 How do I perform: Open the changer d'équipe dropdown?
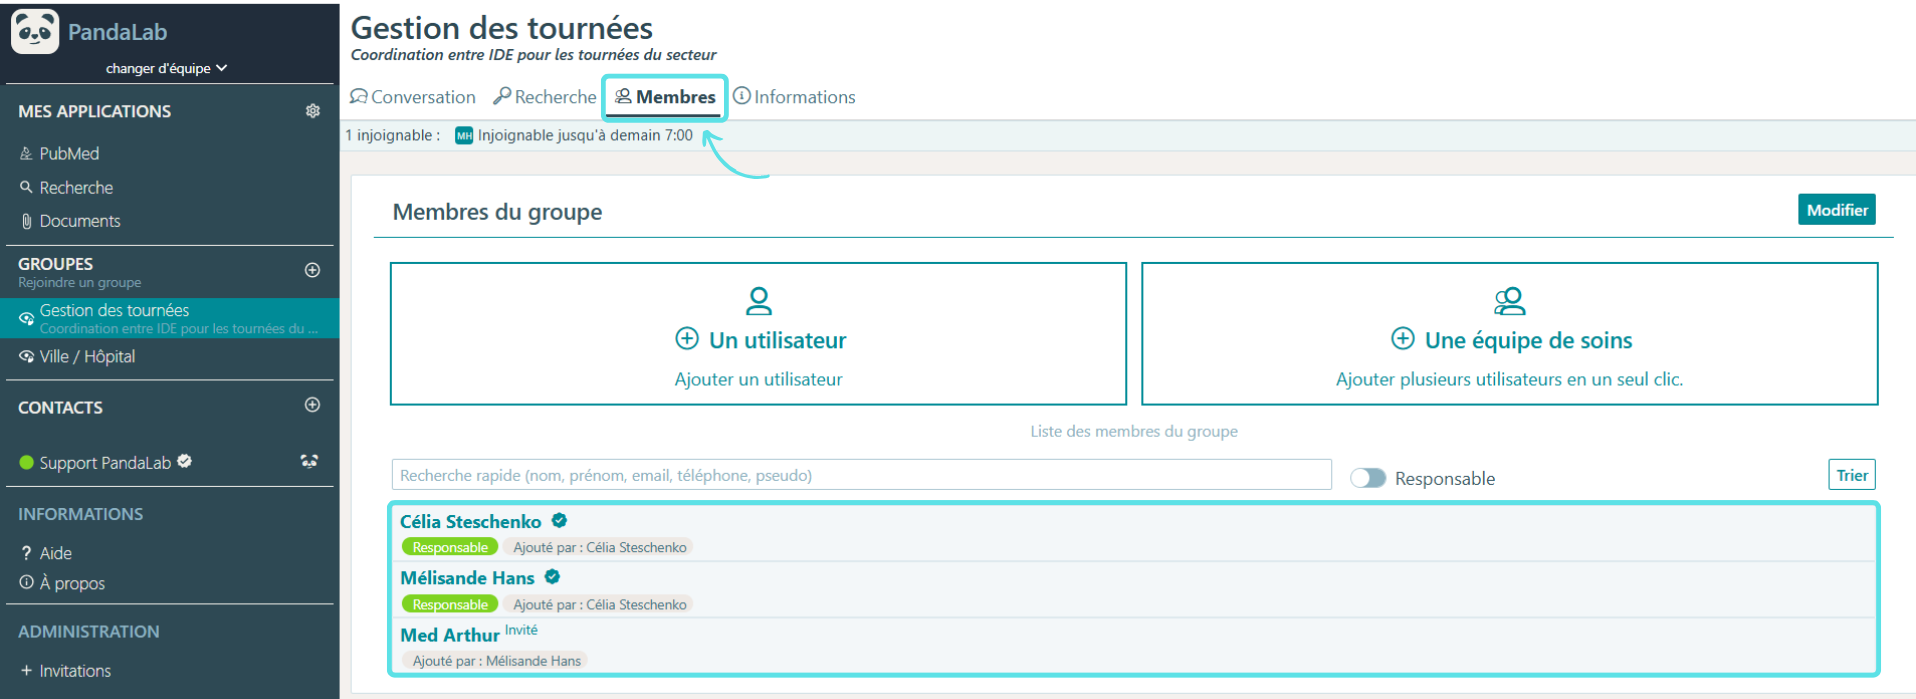167,68
